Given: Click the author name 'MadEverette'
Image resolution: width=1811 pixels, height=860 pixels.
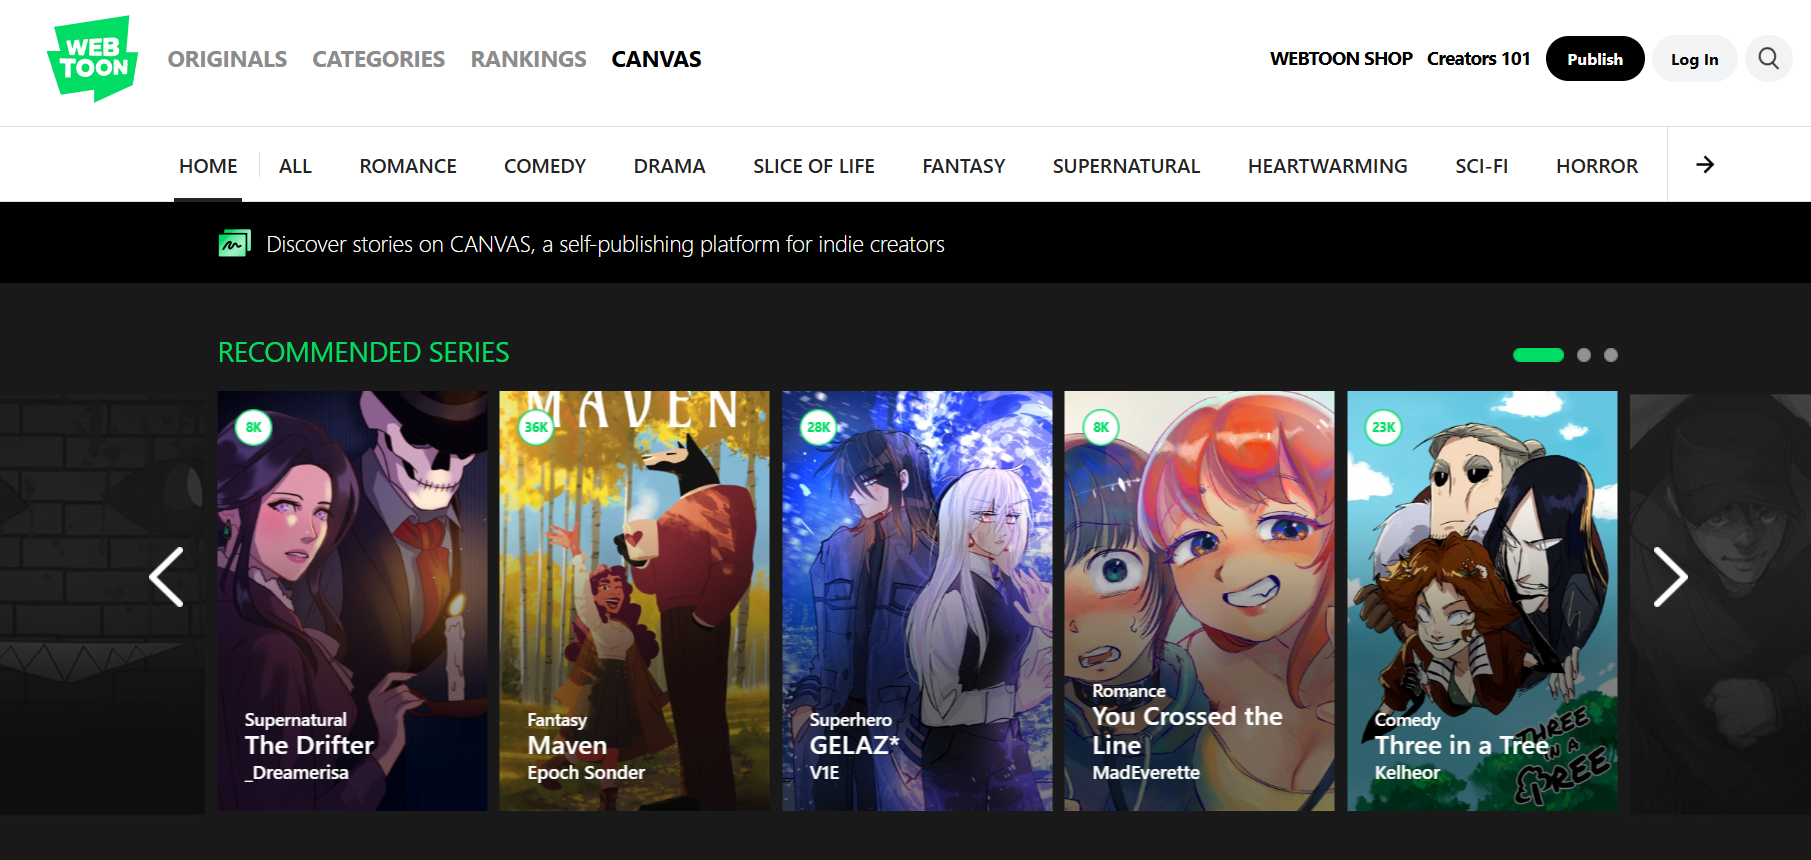Looking at the screenshot, I should 1146,773.
